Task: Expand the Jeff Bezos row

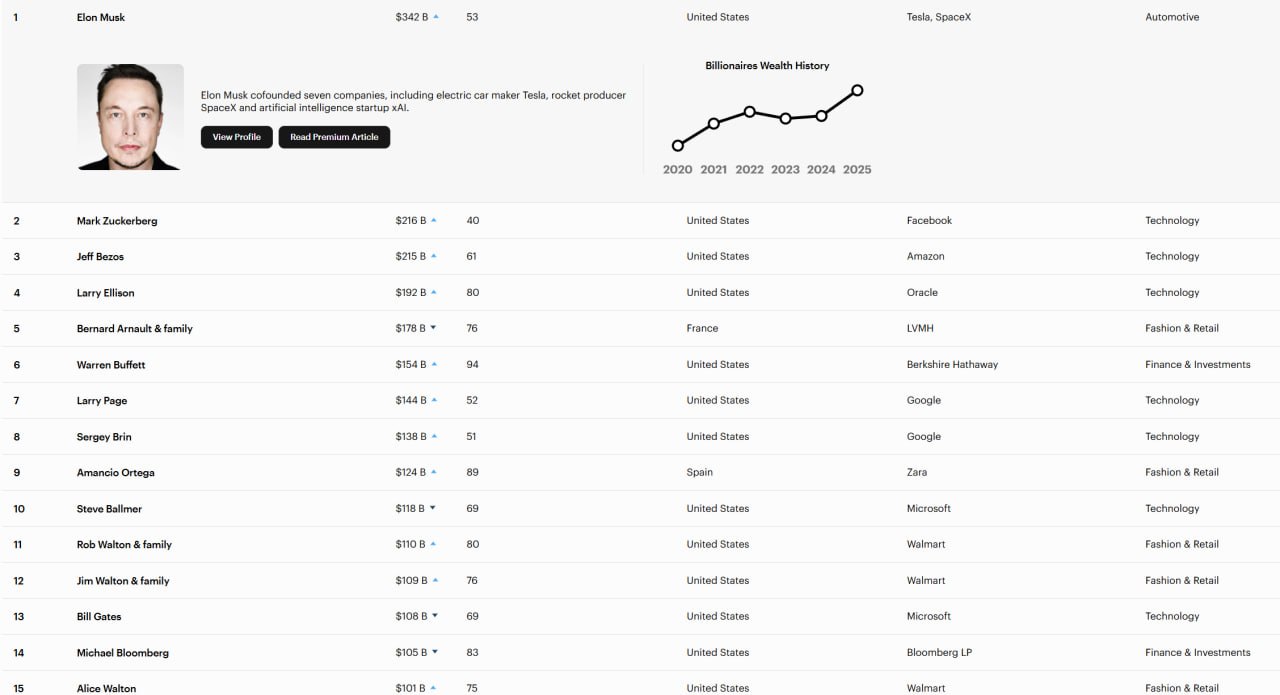Action: [x=100, y=257]
